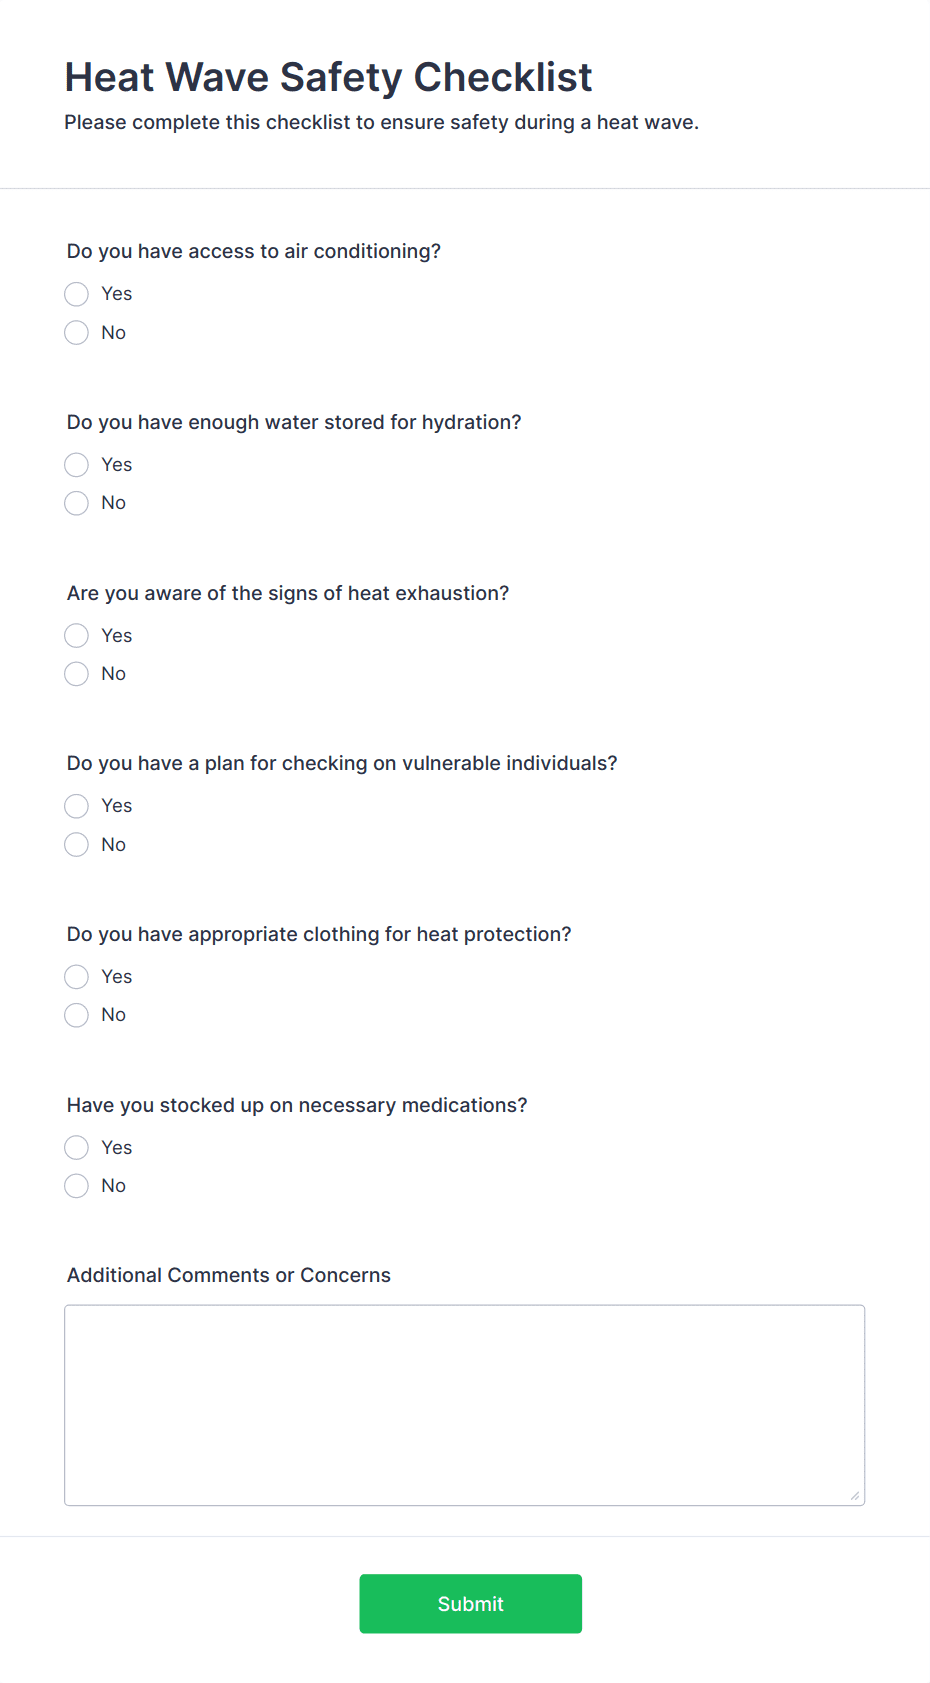
Task: Click the Additional Comments or Concerns textarea
Action: (465, 1405)
